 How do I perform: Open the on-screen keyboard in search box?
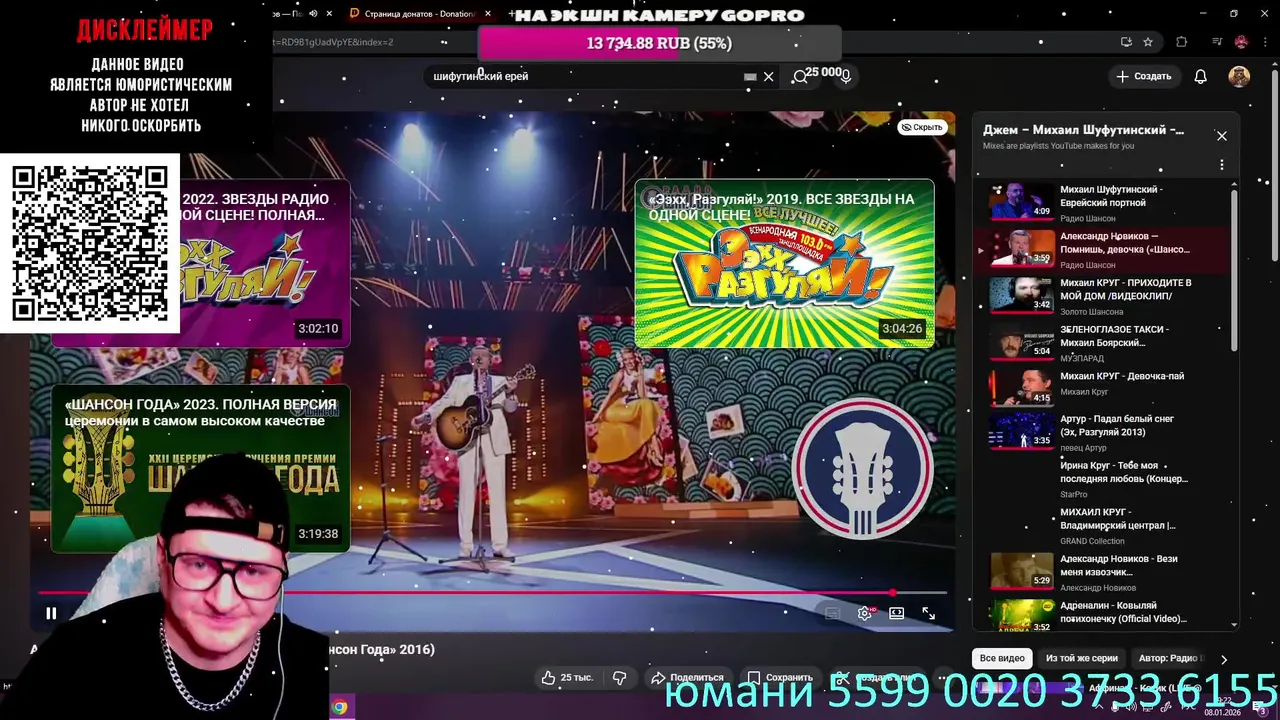tap(750, 77)
